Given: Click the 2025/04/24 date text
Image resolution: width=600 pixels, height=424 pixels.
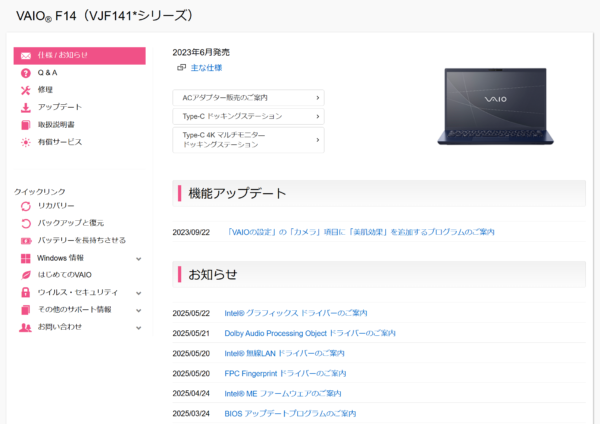Looking at the screenshot, I should [191, 393].
